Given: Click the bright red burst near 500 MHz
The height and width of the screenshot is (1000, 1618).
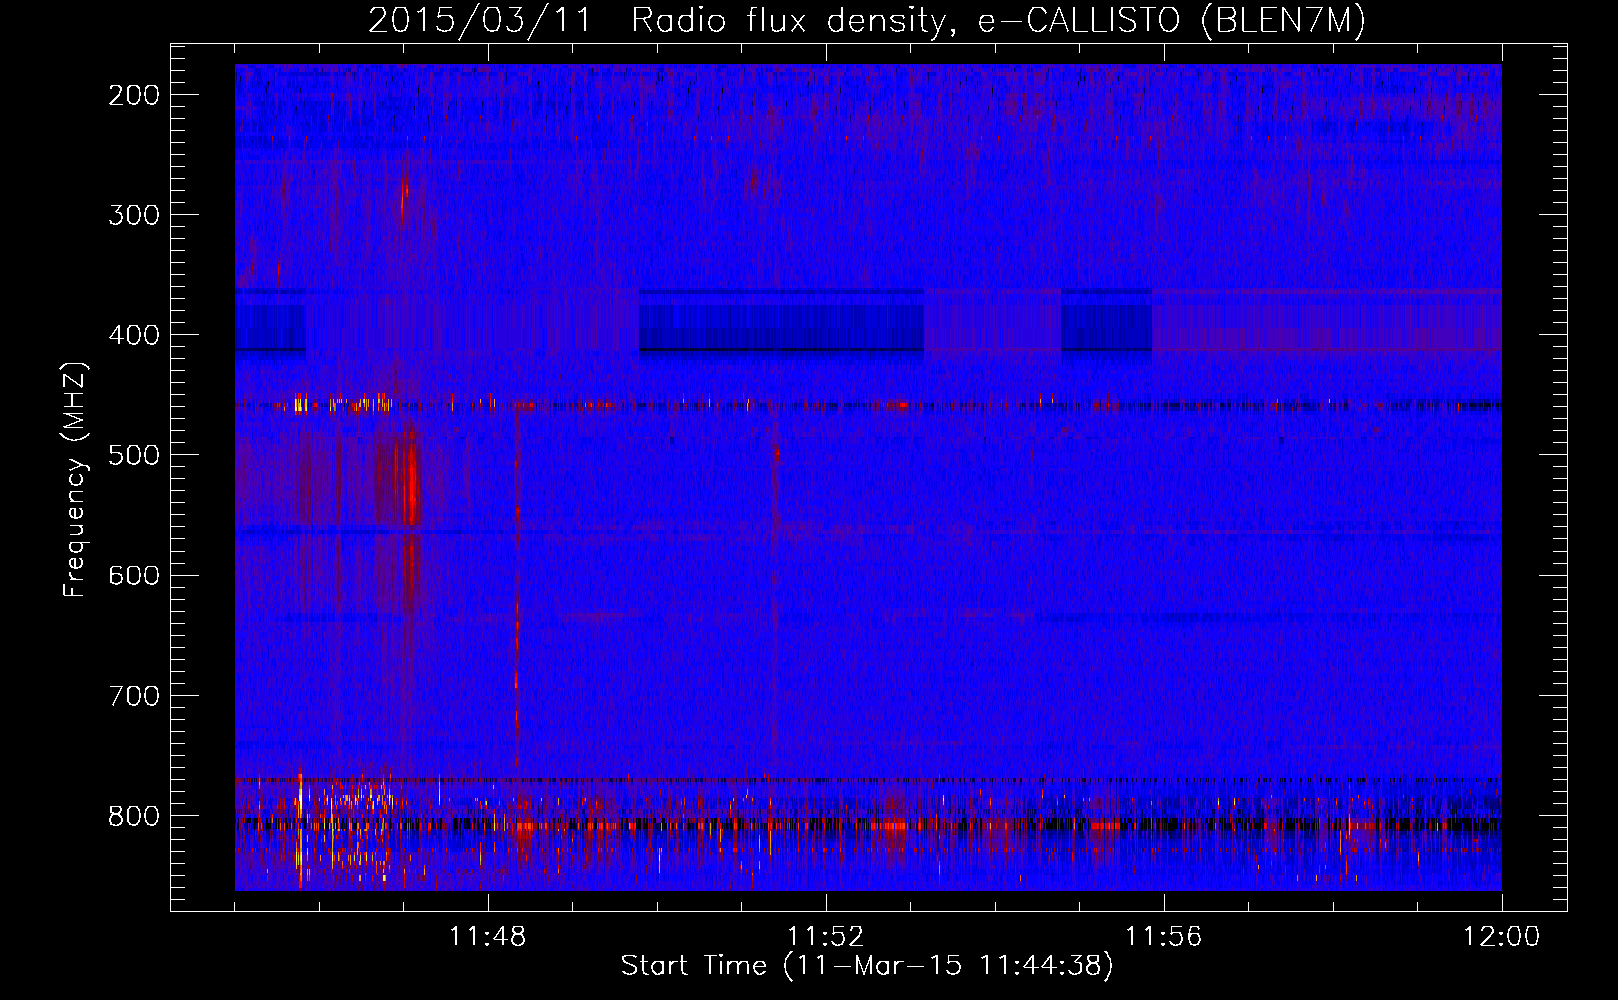Looking at the screenshot, I should click(411, 485).
